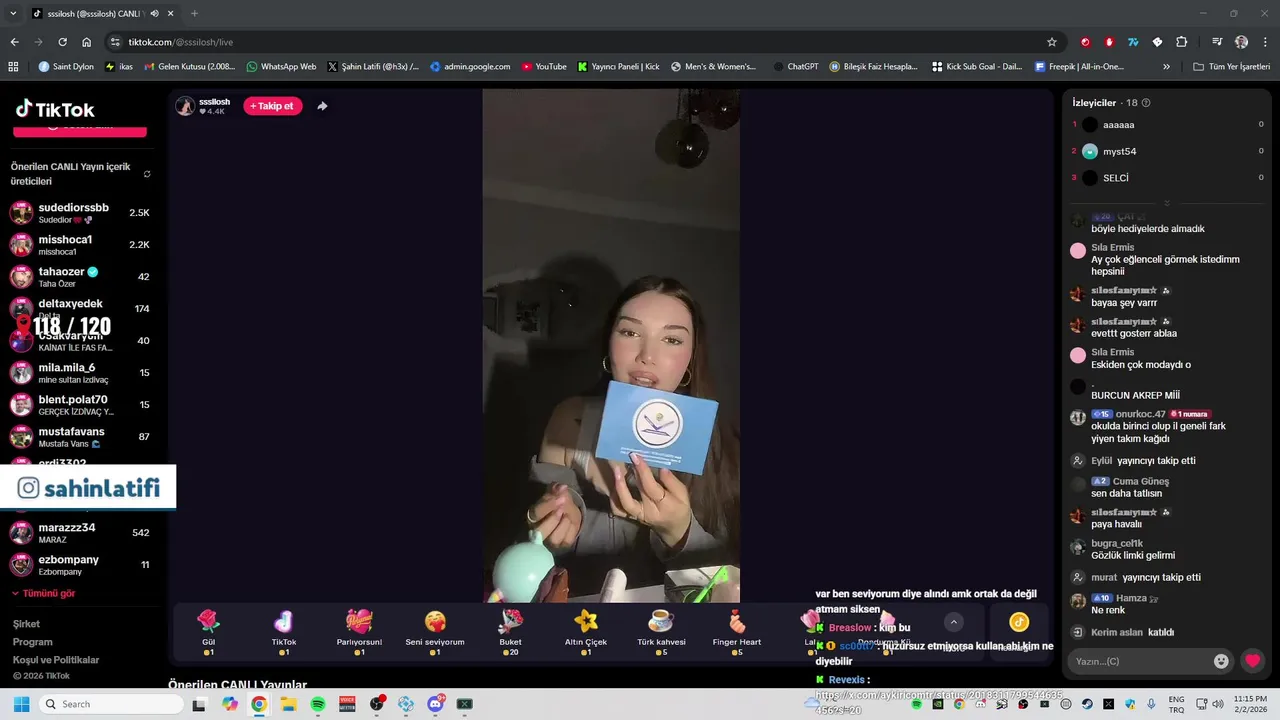Open WhatsApp Web bookmark
Screen dimensions: 1280x720
pos(281,67)
